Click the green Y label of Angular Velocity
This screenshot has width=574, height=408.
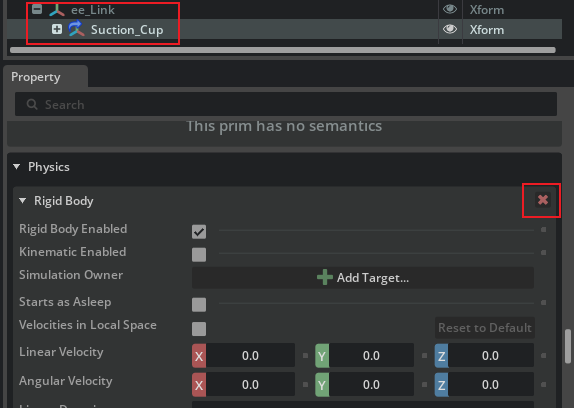(322, 385)
